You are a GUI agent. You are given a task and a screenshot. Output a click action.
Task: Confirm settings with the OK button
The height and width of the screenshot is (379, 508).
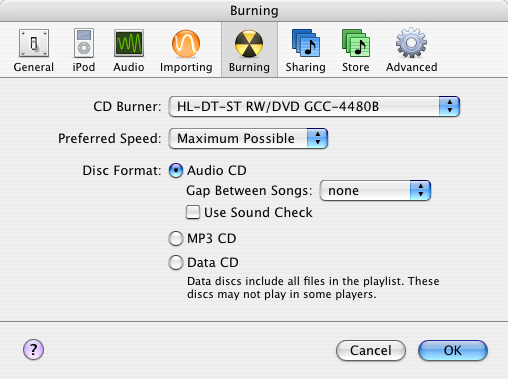(x=453, y=350)
